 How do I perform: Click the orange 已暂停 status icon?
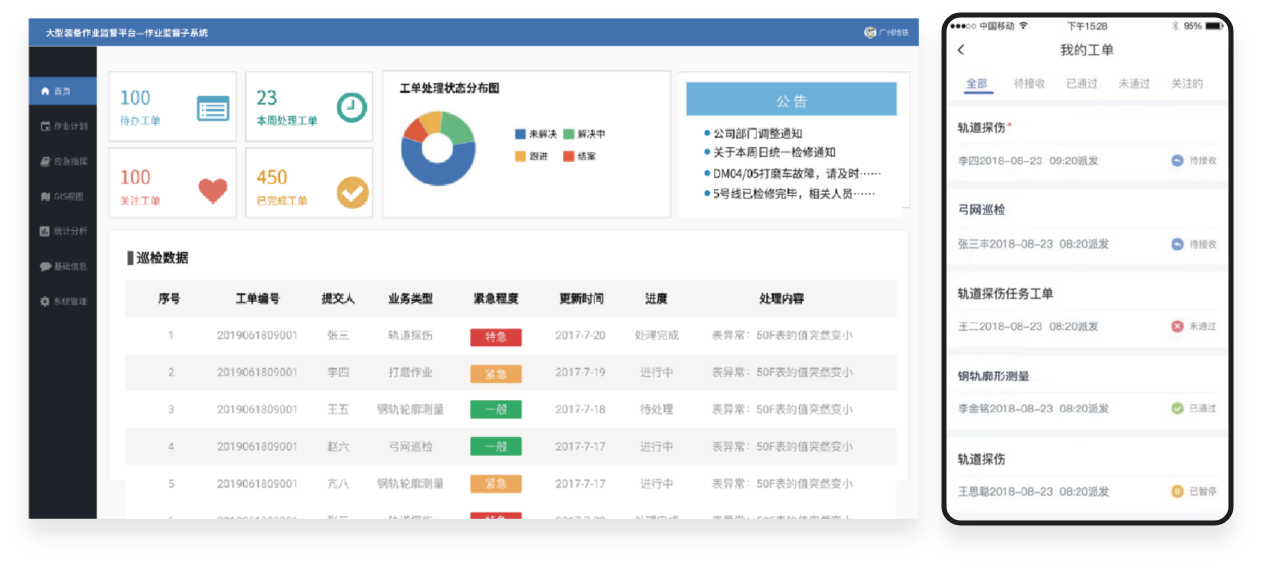(1177, 491)
